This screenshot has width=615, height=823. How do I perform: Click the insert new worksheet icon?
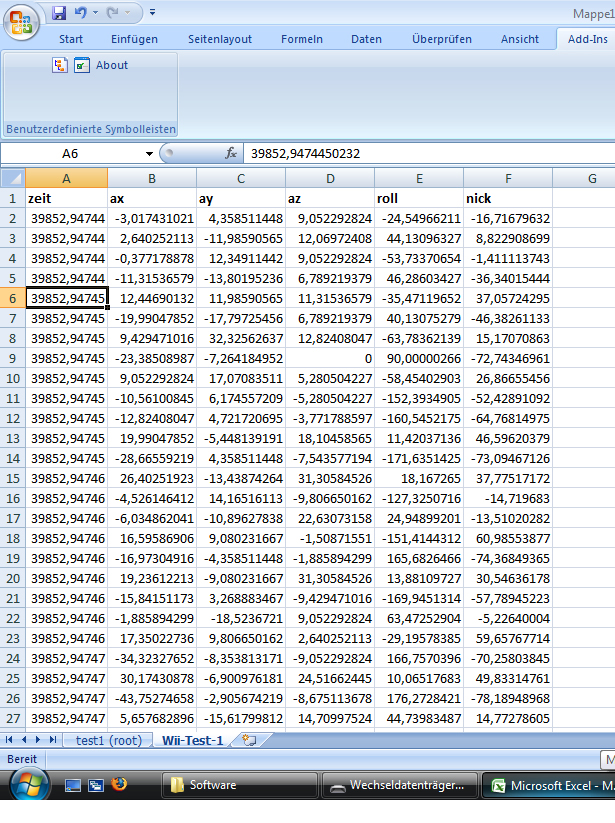(x=249, y=740)
